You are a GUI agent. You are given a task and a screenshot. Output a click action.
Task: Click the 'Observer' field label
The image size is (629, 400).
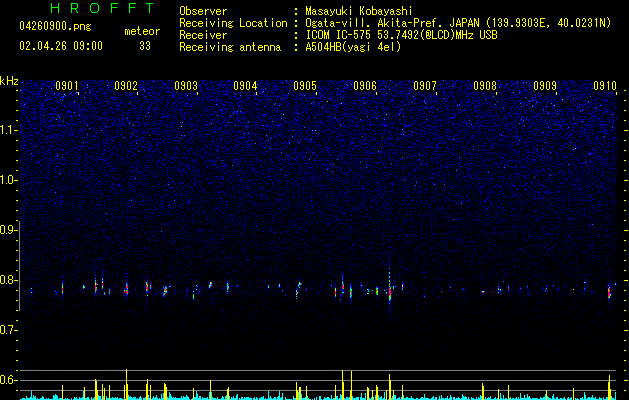pos(203,11)
